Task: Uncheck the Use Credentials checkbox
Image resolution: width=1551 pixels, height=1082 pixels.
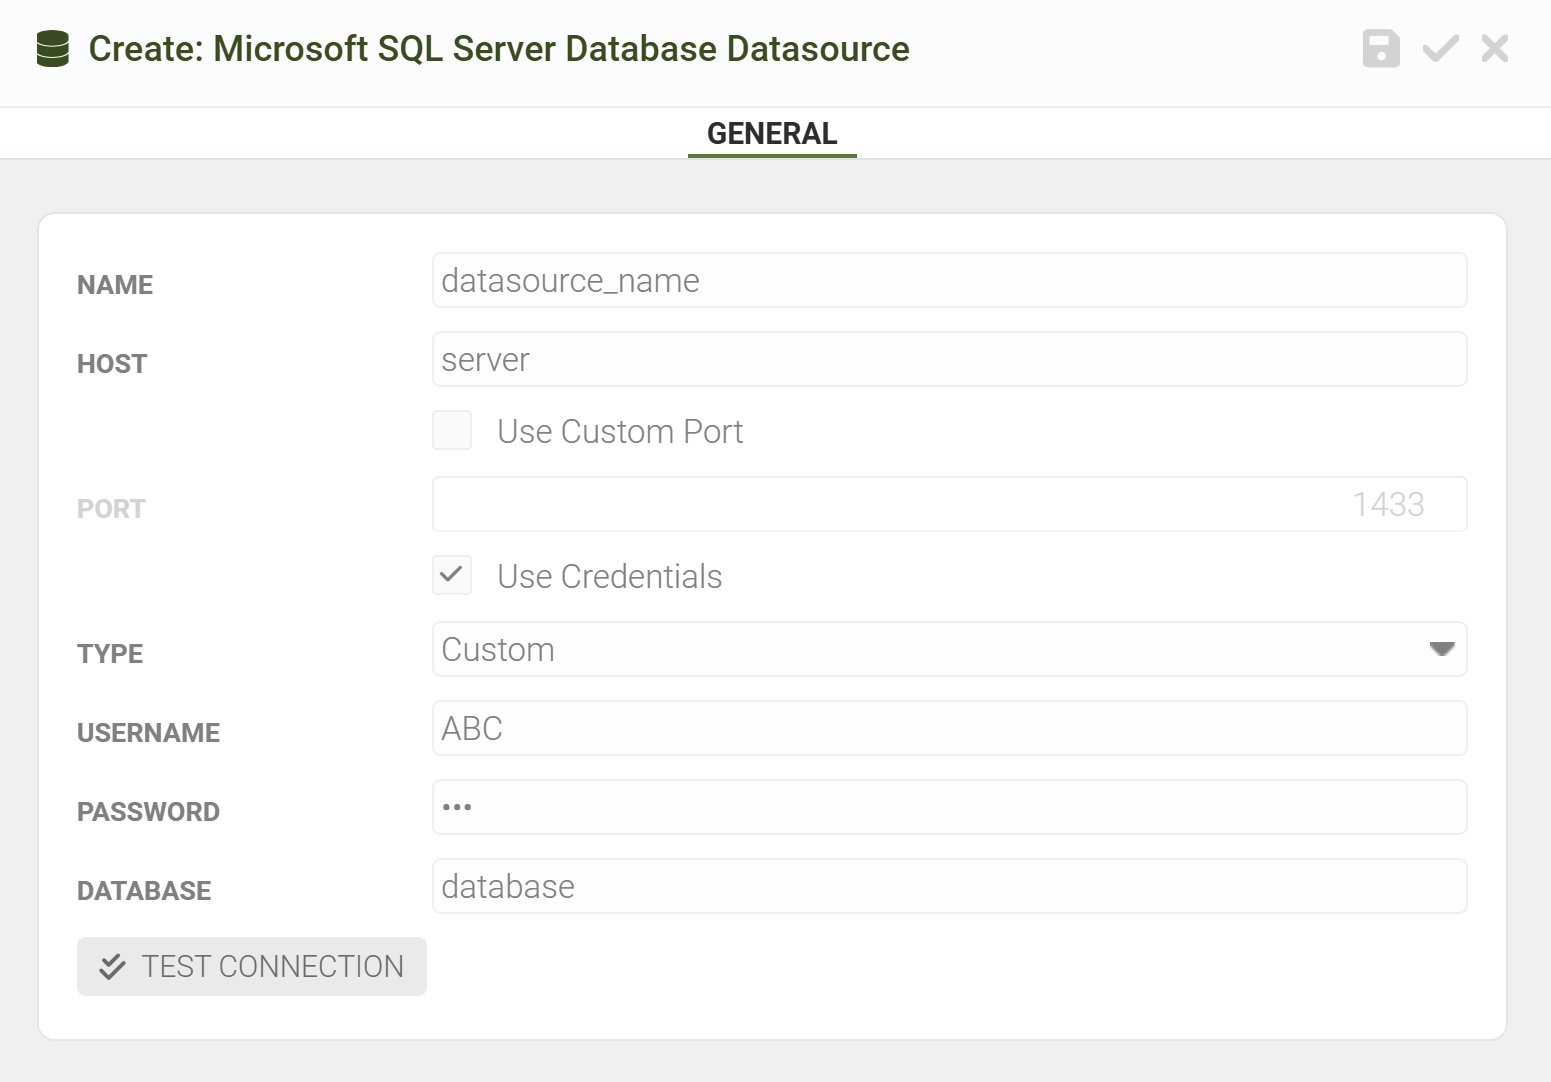Action: click(452, 575)
